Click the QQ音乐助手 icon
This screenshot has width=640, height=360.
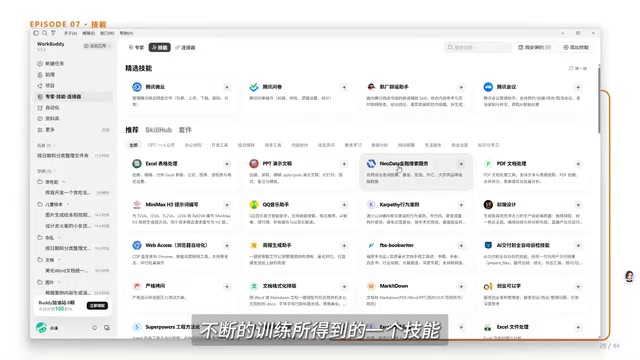tap(254, 204)
